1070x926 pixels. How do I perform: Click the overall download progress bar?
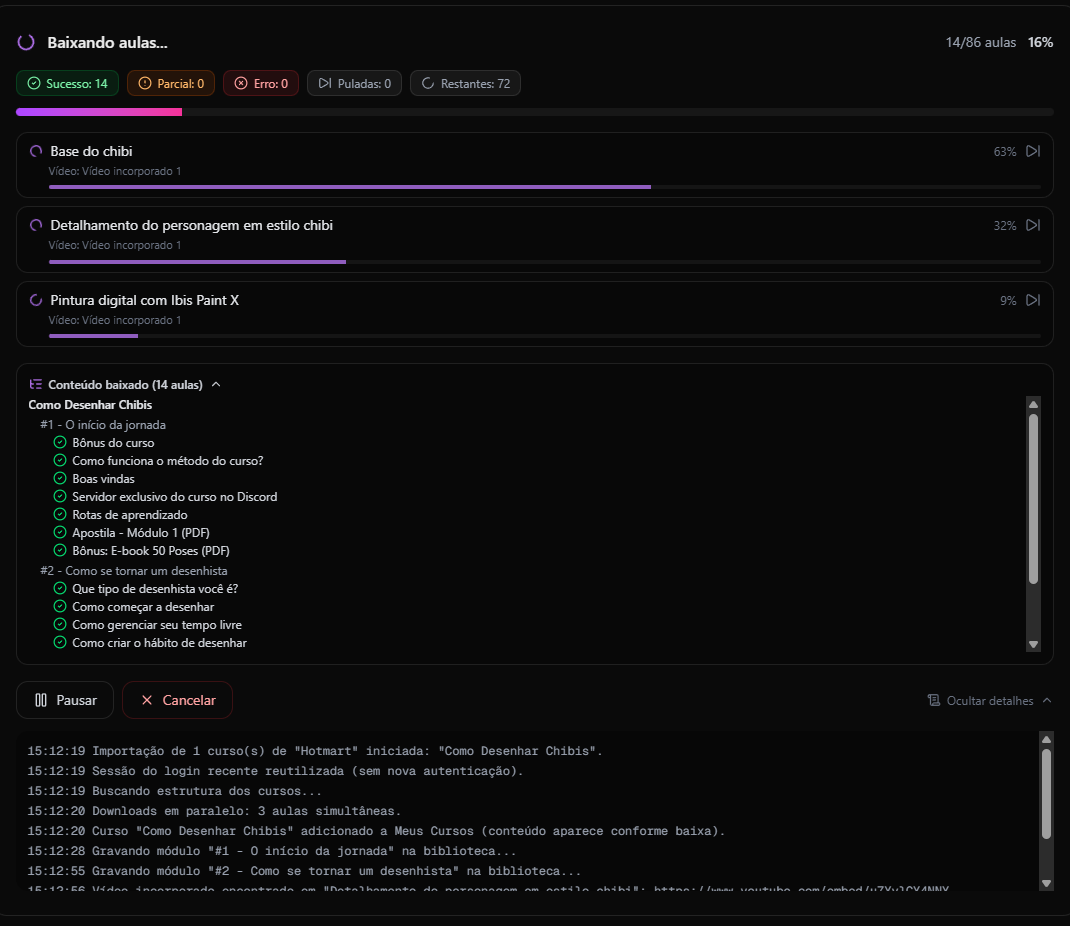[x=535, y=112]
